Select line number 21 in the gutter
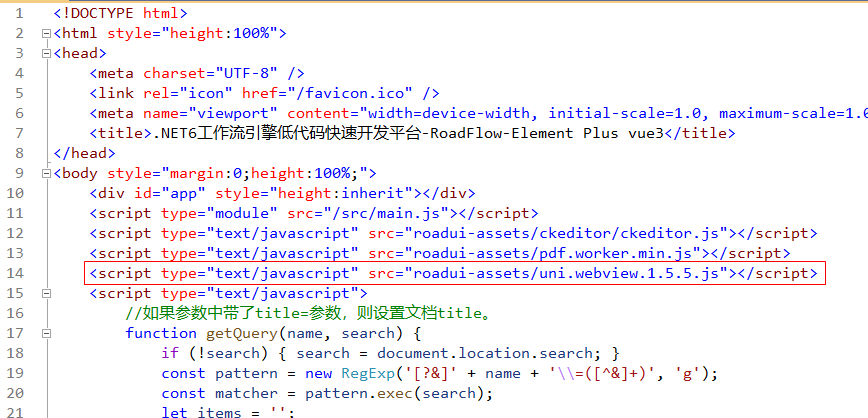The image size is (868, 418). [15, 412]
